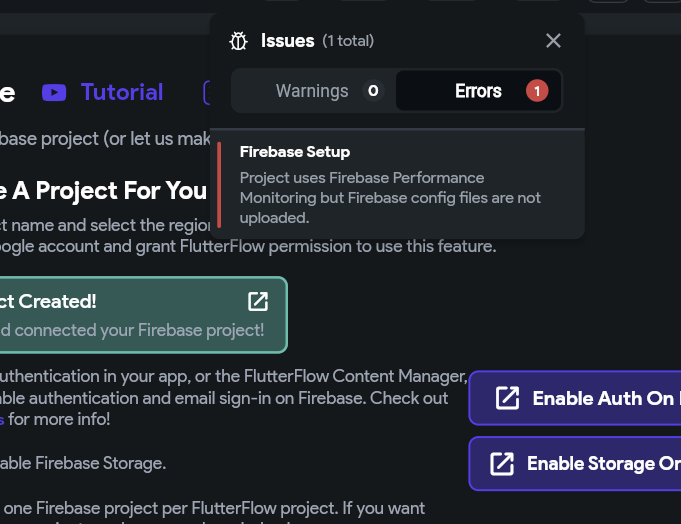
Task: Switch to the Errors tab
Action: (x=479, y=91)
